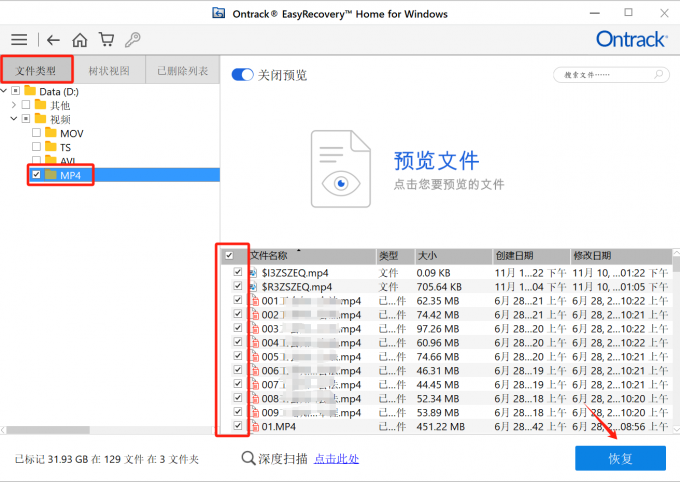The width and height of the screenshot is (680, 482).
Task: Collapse the 视频 tree node
Action: click(x=14, y=118)
